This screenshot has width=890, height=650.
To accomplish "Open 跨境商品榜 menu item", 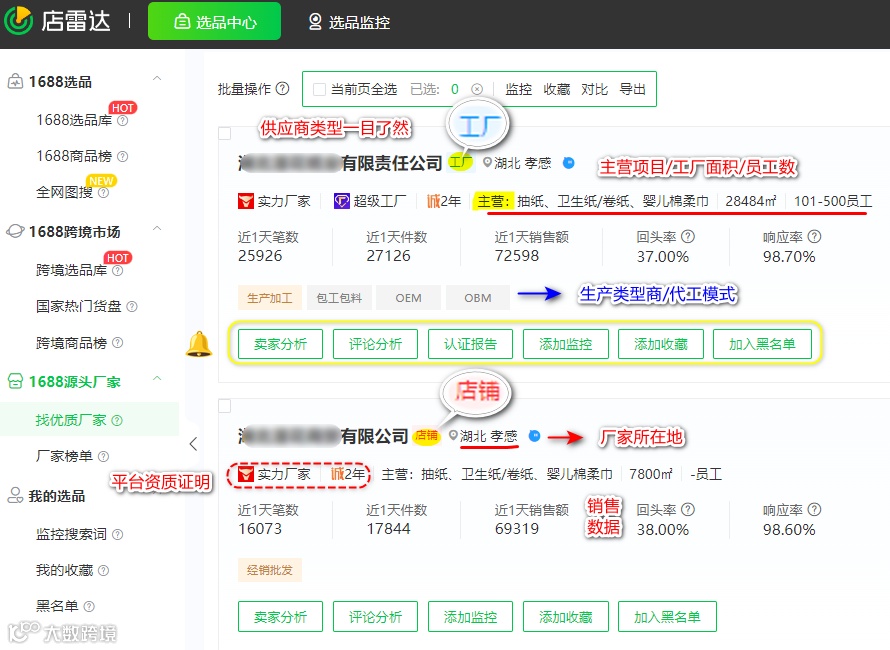I will (x=72, y=343).
